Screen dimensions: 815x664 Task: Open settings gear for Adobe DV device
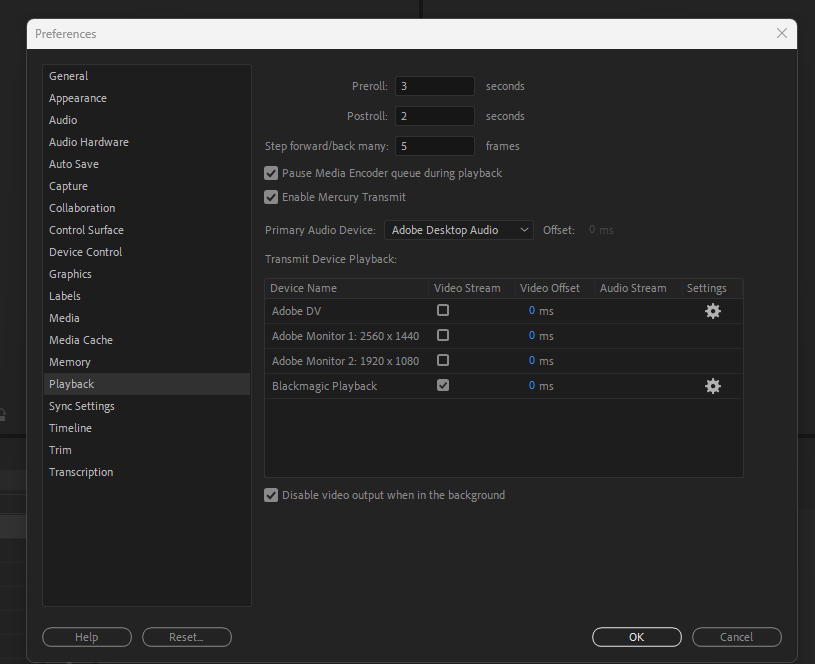[712, 311]
